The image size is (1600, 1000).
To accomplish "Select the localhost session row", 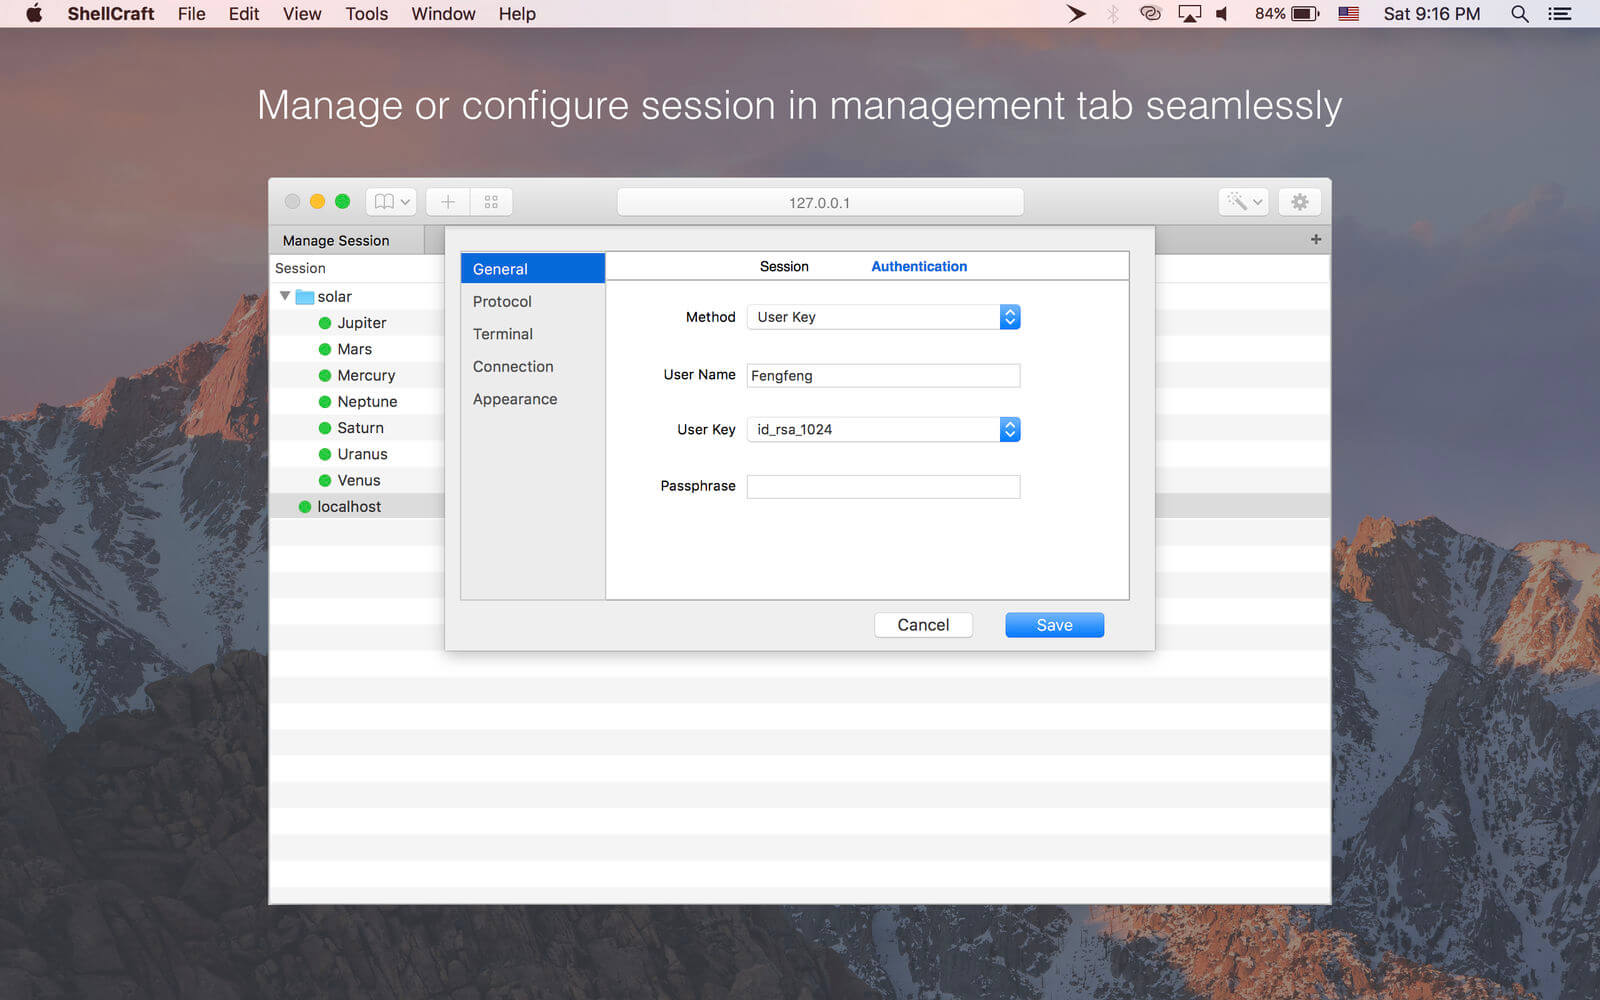I will tap(357, 506).
